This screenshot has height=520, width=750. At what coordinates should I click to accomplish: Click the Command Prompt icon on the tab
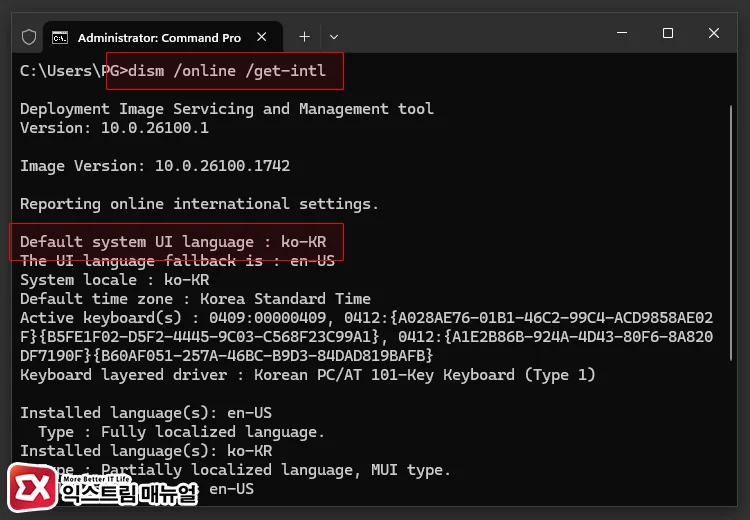click(60, 37)
